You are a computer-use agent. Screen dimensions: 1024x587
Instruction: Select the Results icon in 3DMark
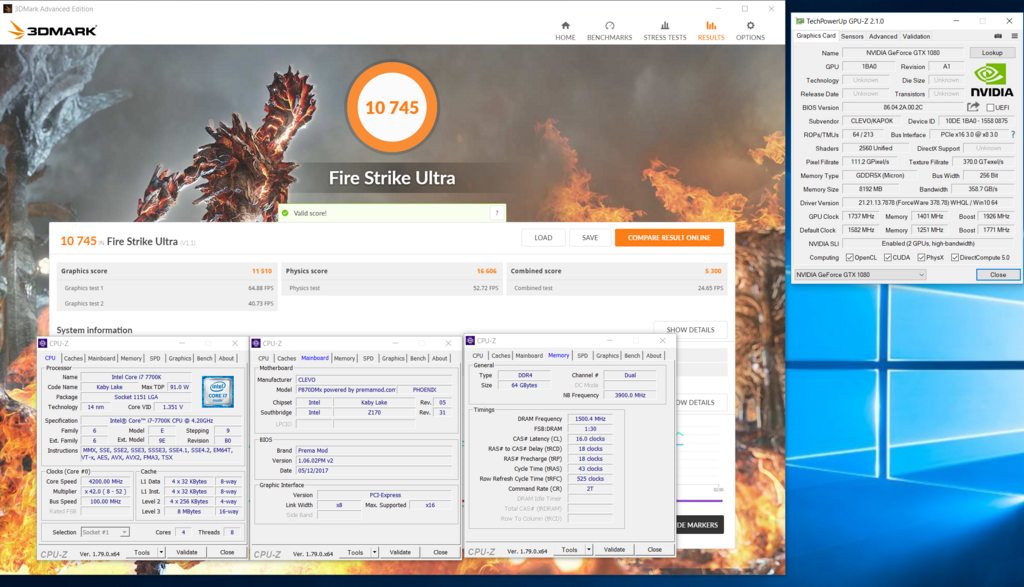(711, 26)
